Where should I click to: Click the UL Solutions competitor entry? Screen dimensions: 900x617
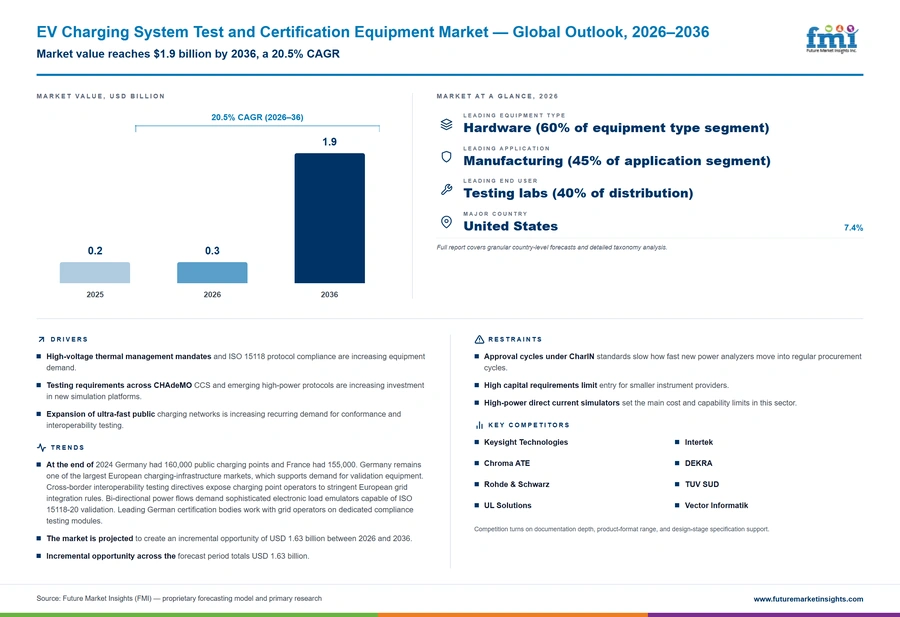tap(507, 506)
